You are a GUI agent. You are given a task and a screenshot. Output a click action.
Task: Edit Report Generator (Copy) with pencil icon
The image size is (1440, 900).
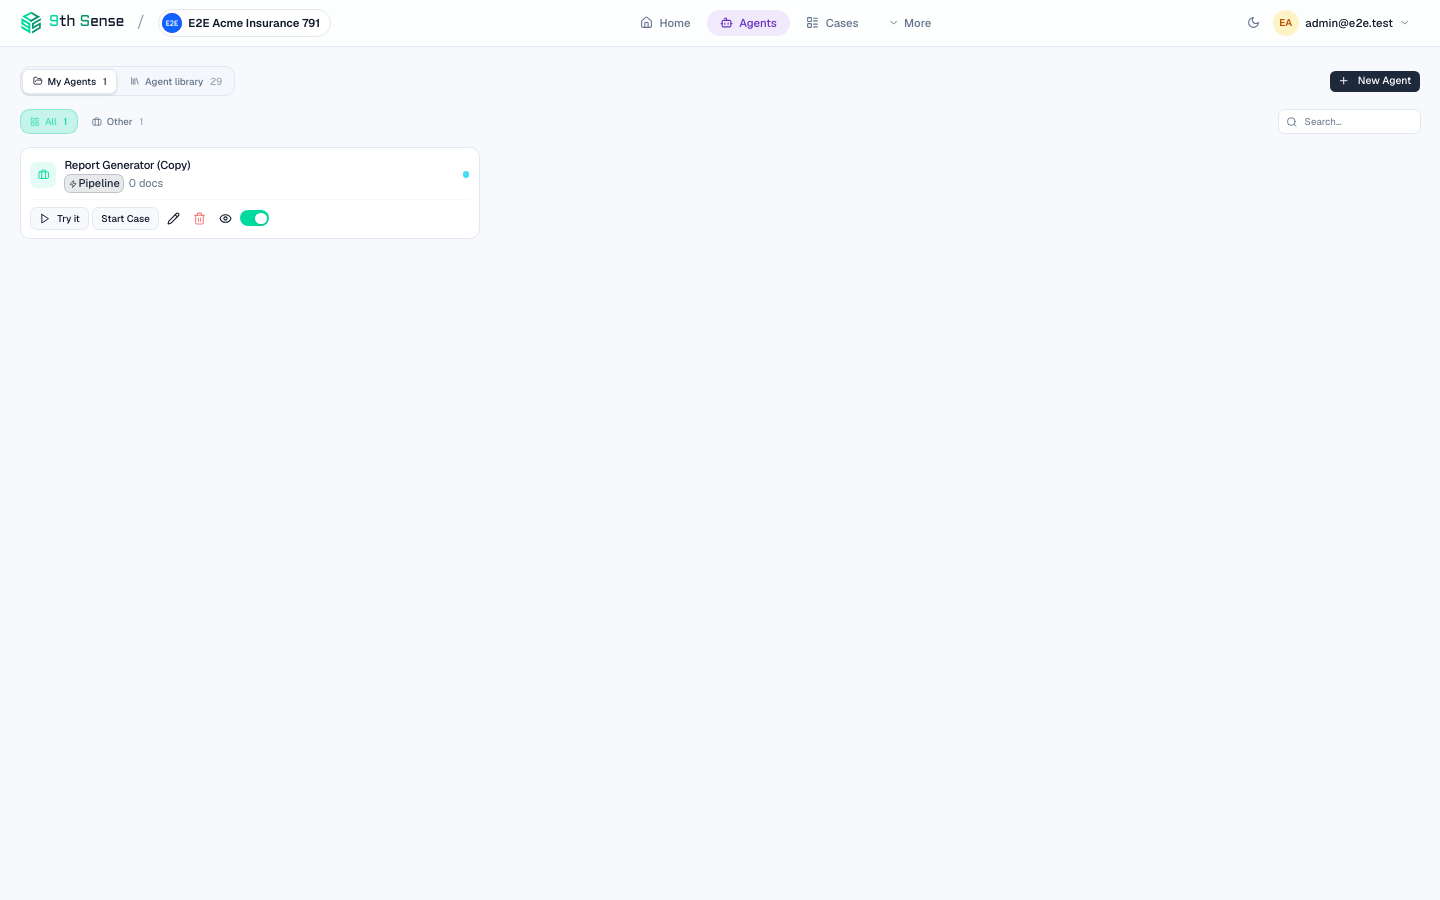pos(174,218)
